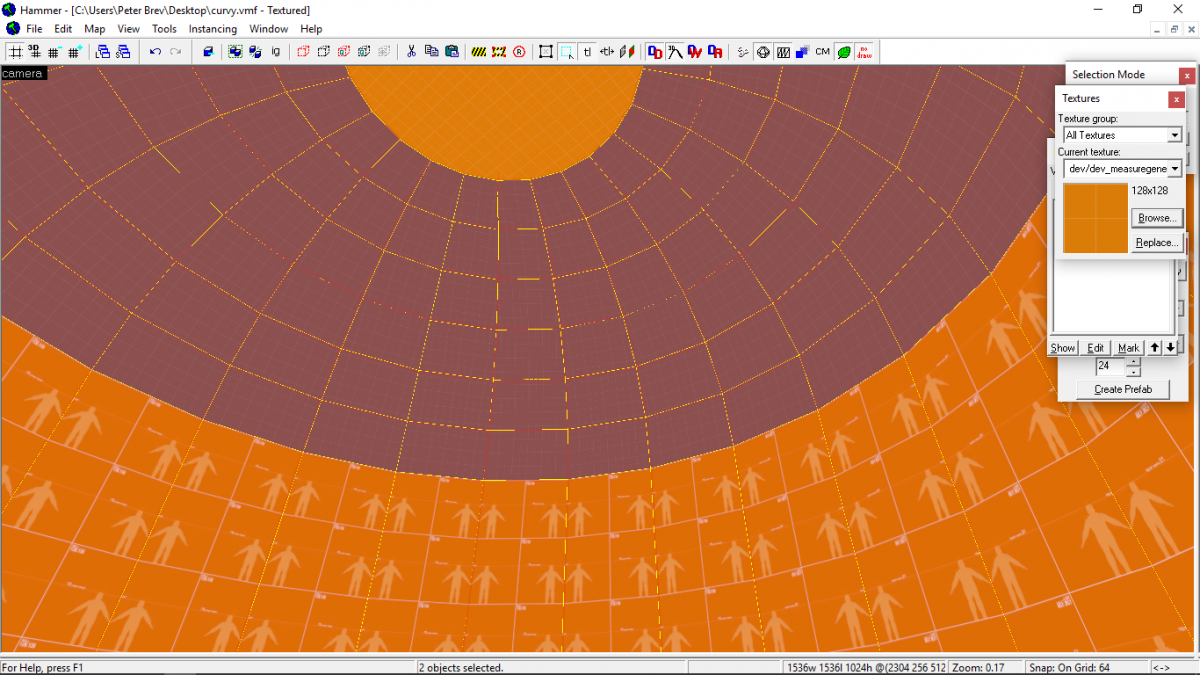Click the Undo arrow in the toolbar
The height and width of the screenshot is (675, 1200).
pos(154,51)
